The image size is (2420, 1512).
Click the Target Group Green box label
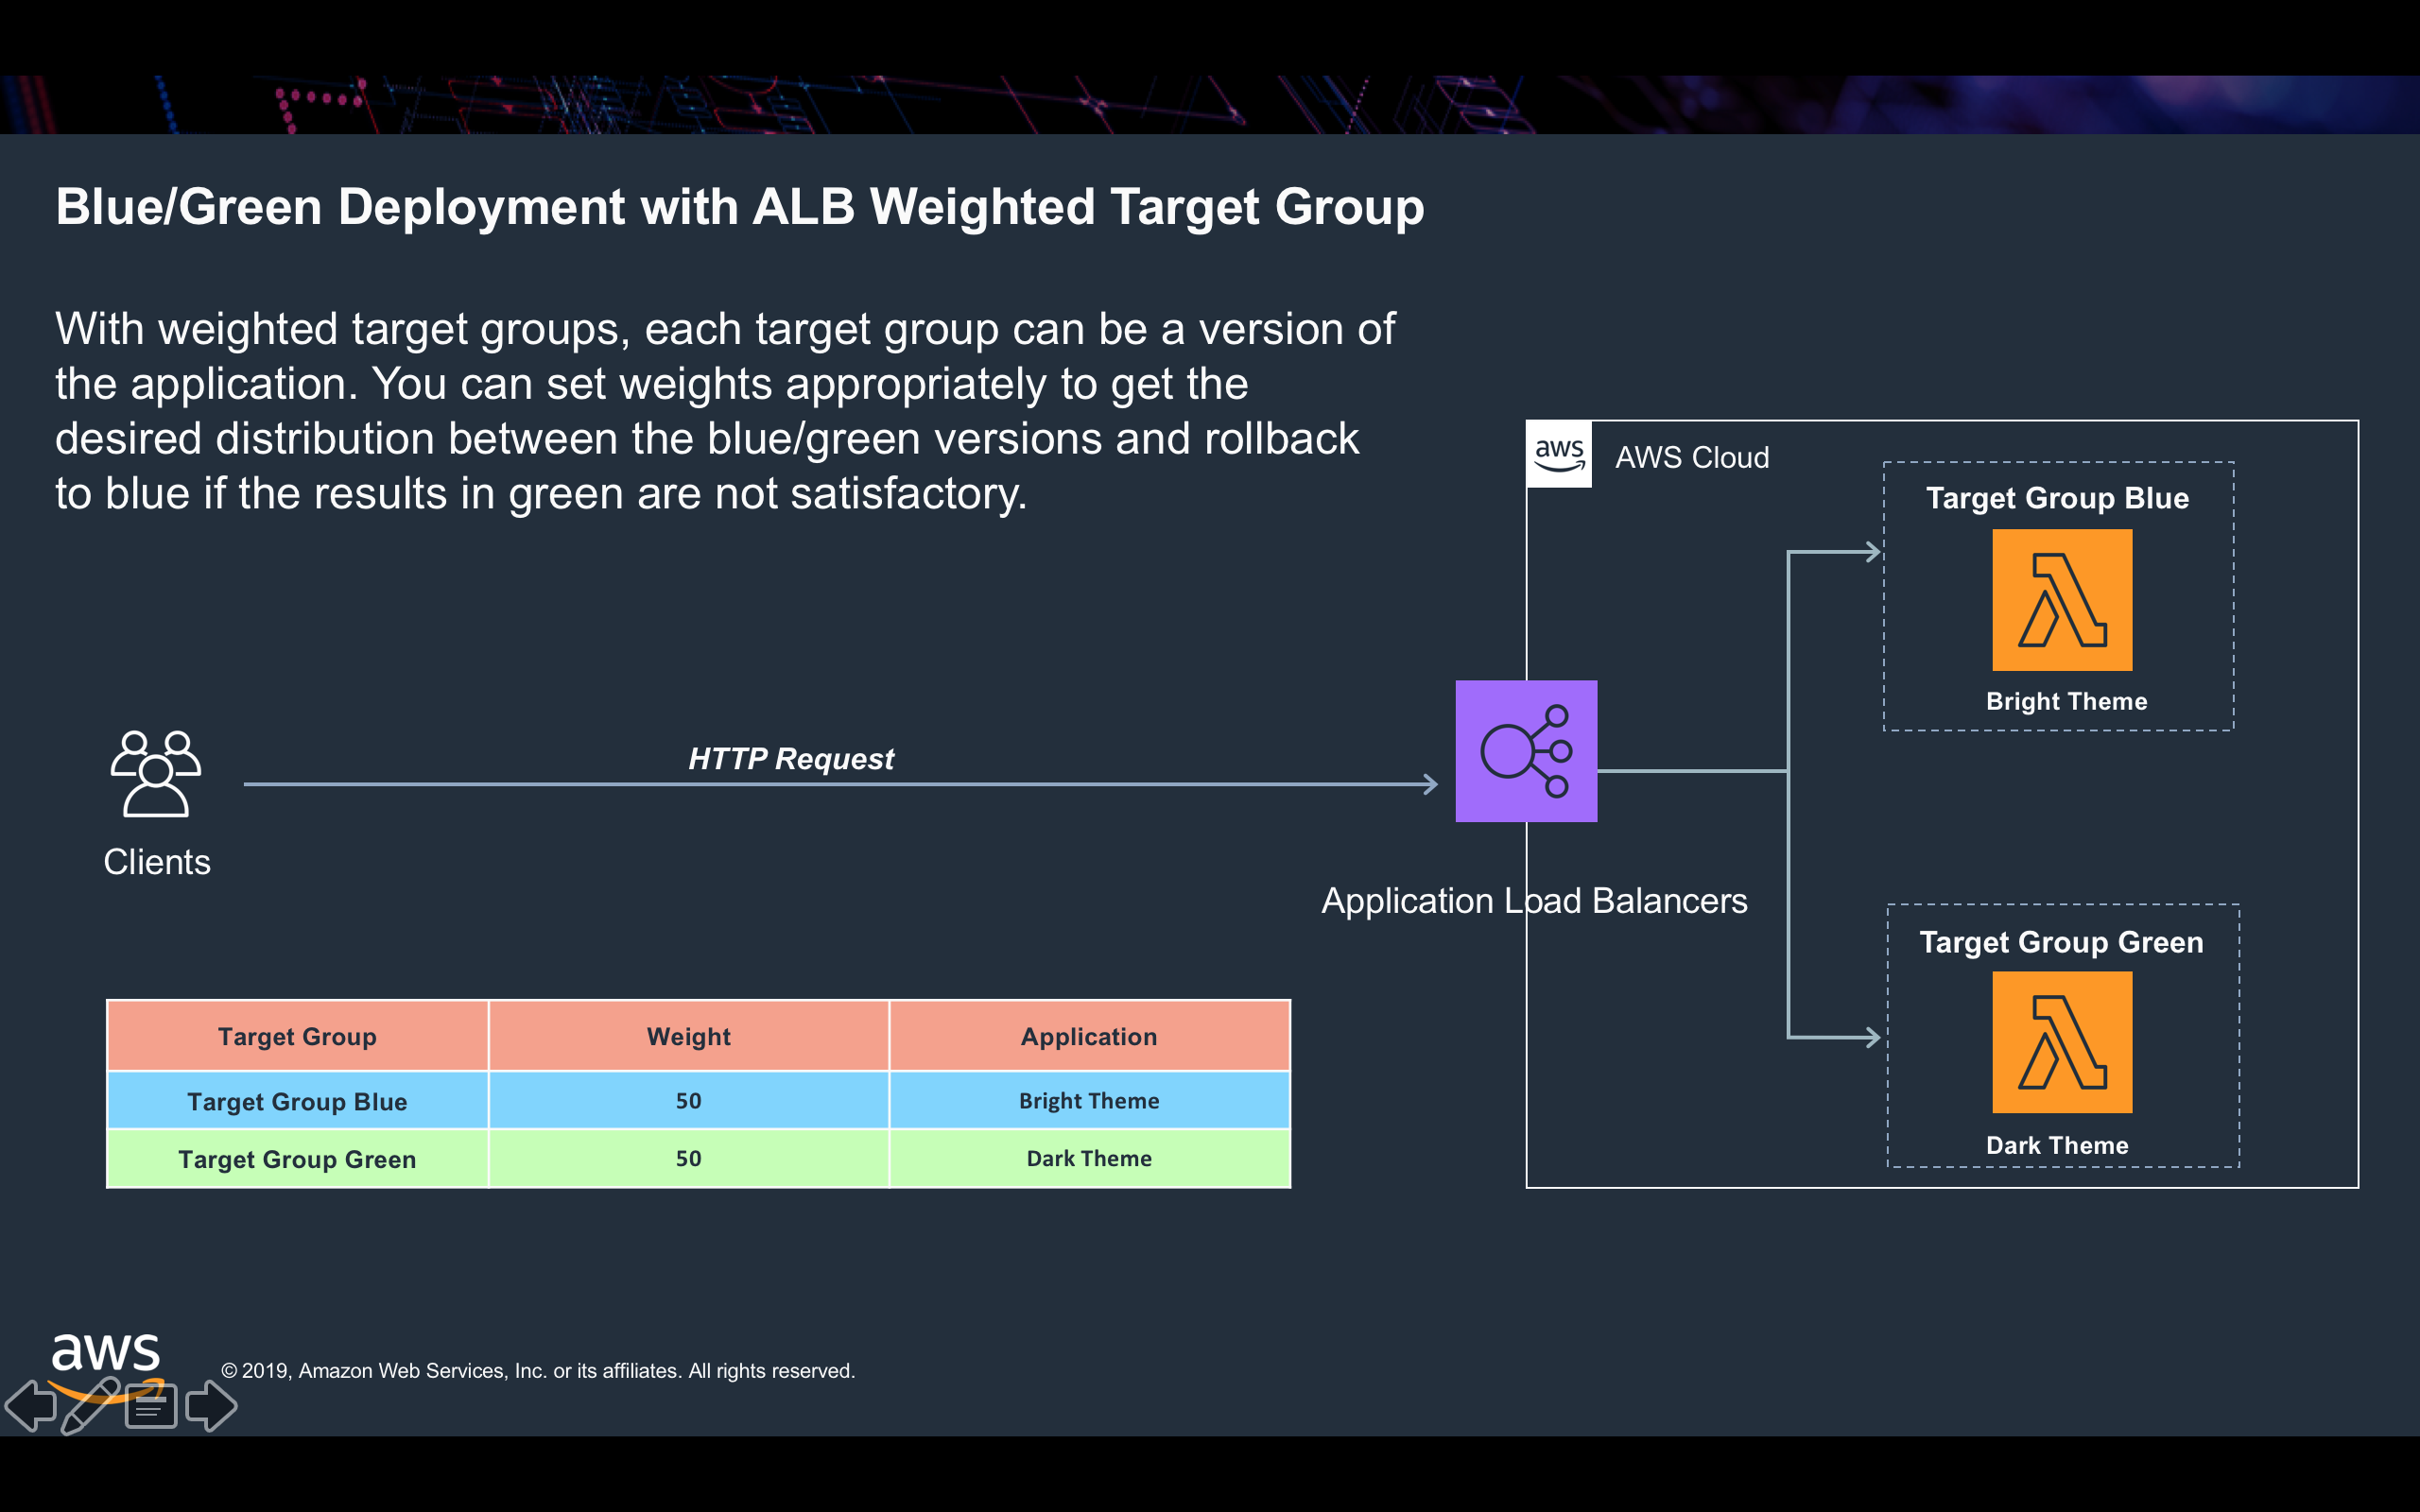pos(2061,942)
